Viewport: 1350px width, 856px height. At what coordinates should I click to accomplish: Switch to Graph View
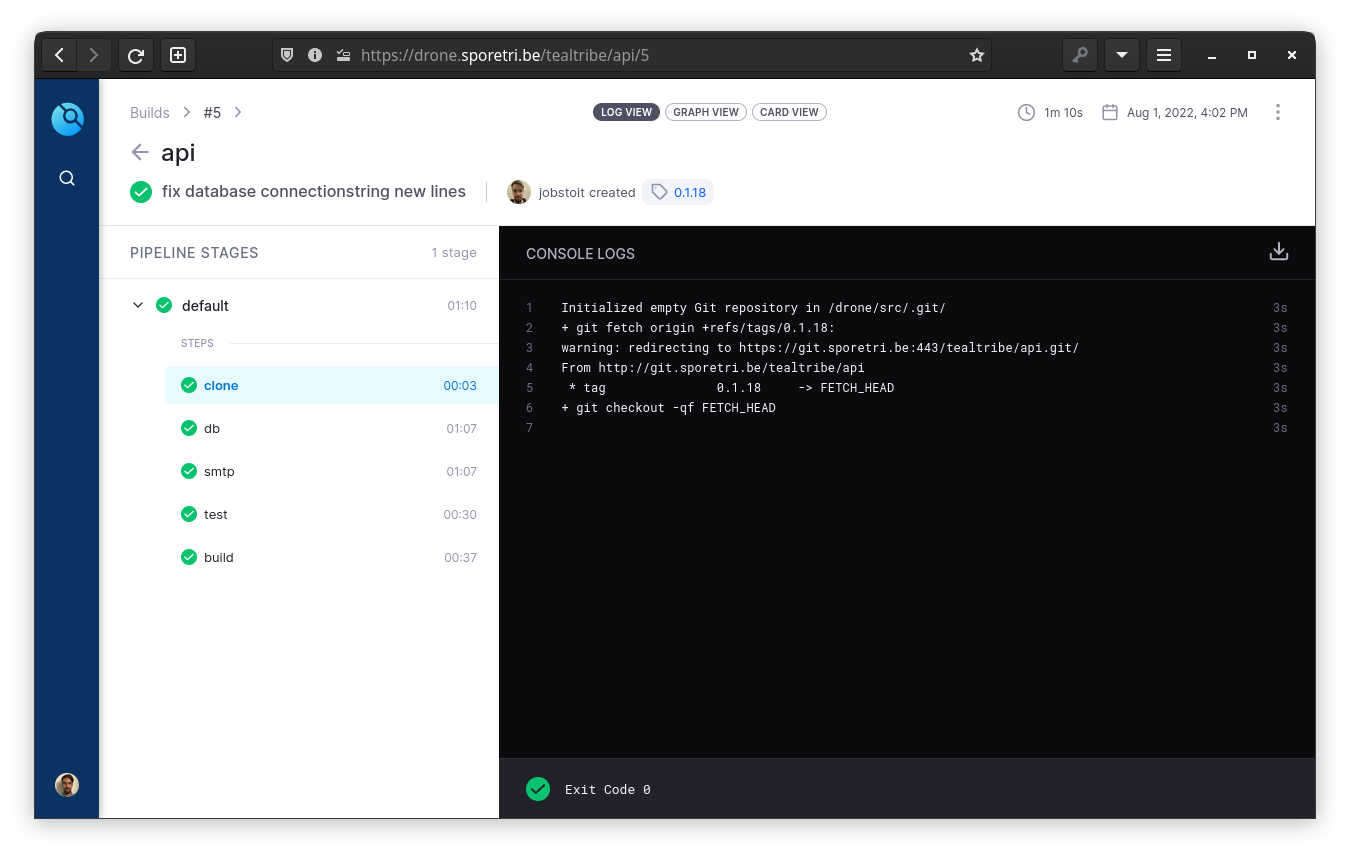pos(705,112)
